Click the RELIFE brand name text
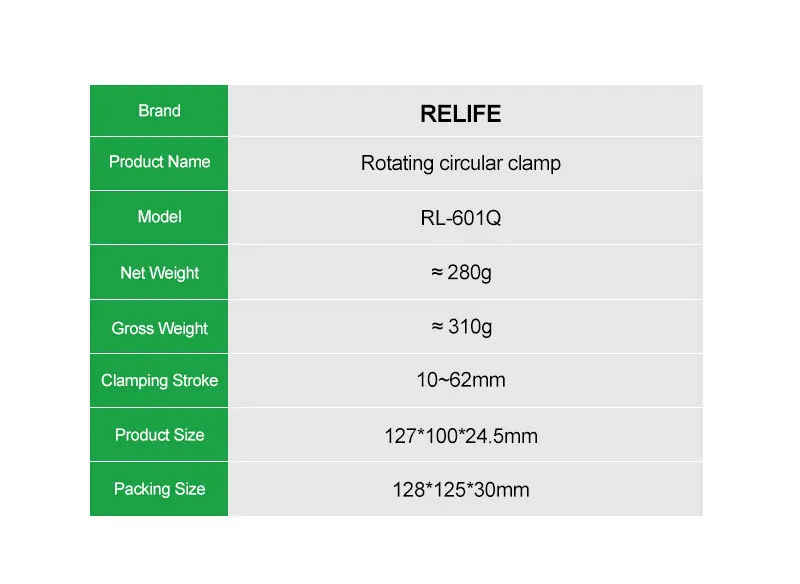 [x=461, y=114]
